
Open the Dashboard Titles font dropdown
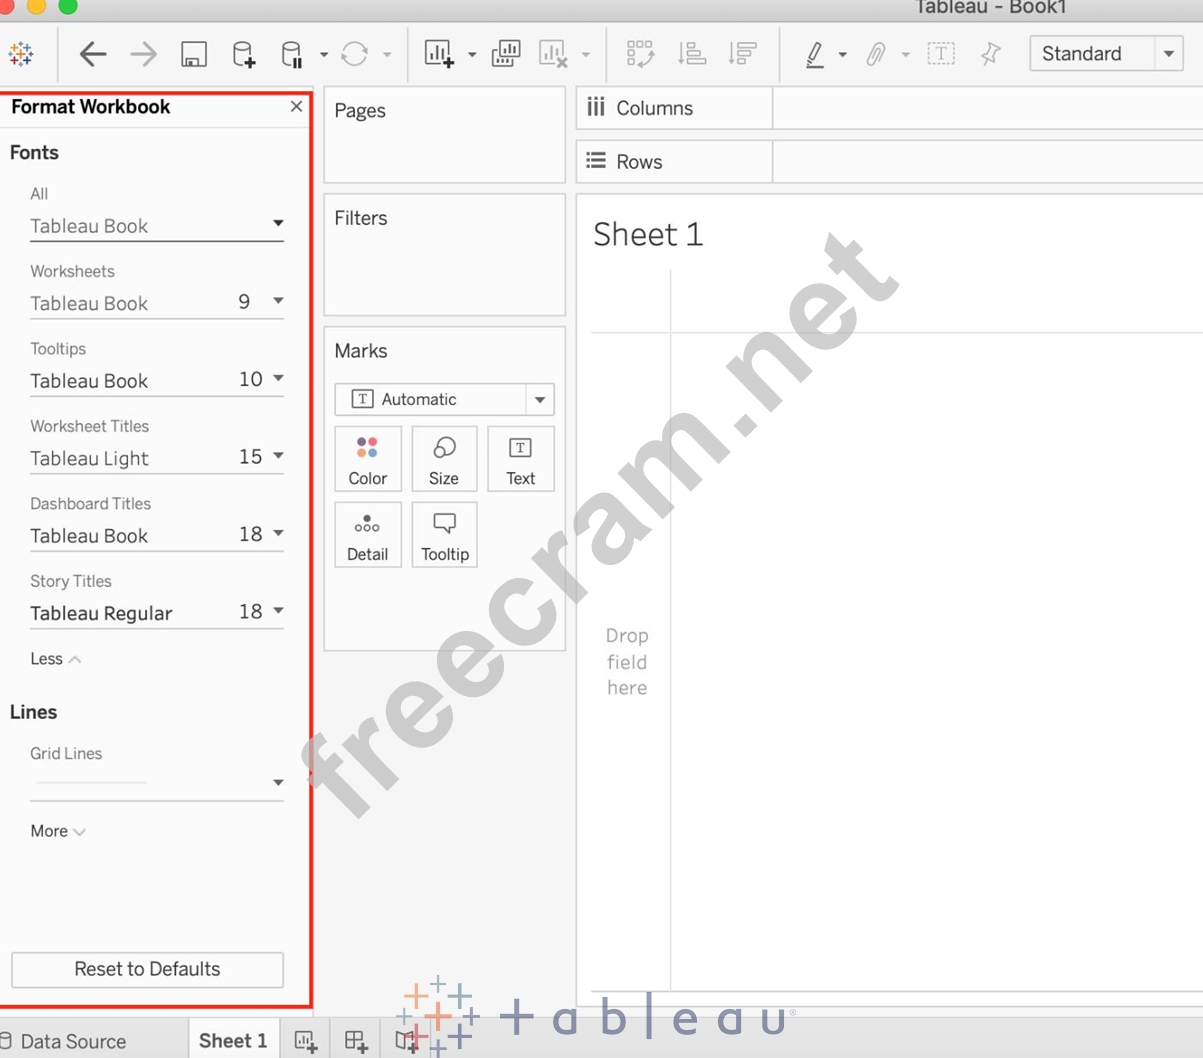coord(157,535)
